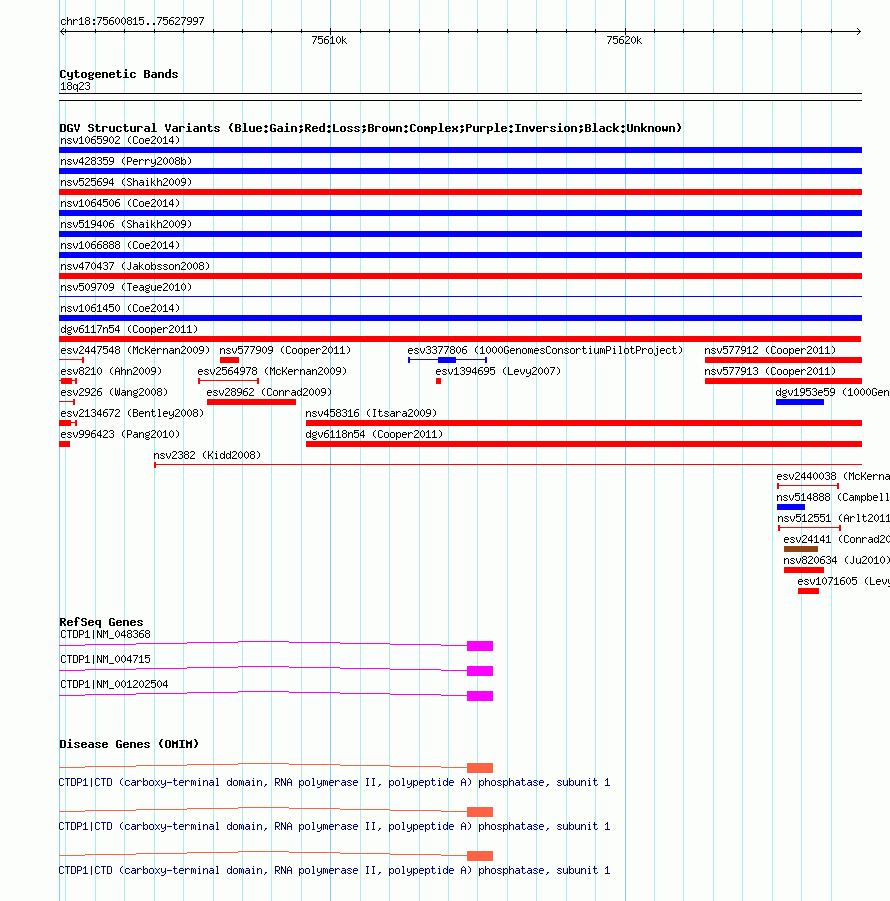Click the nsv577913 (Cooper2011) label
This screenshot has width=890, height=901.
(770, 371)
